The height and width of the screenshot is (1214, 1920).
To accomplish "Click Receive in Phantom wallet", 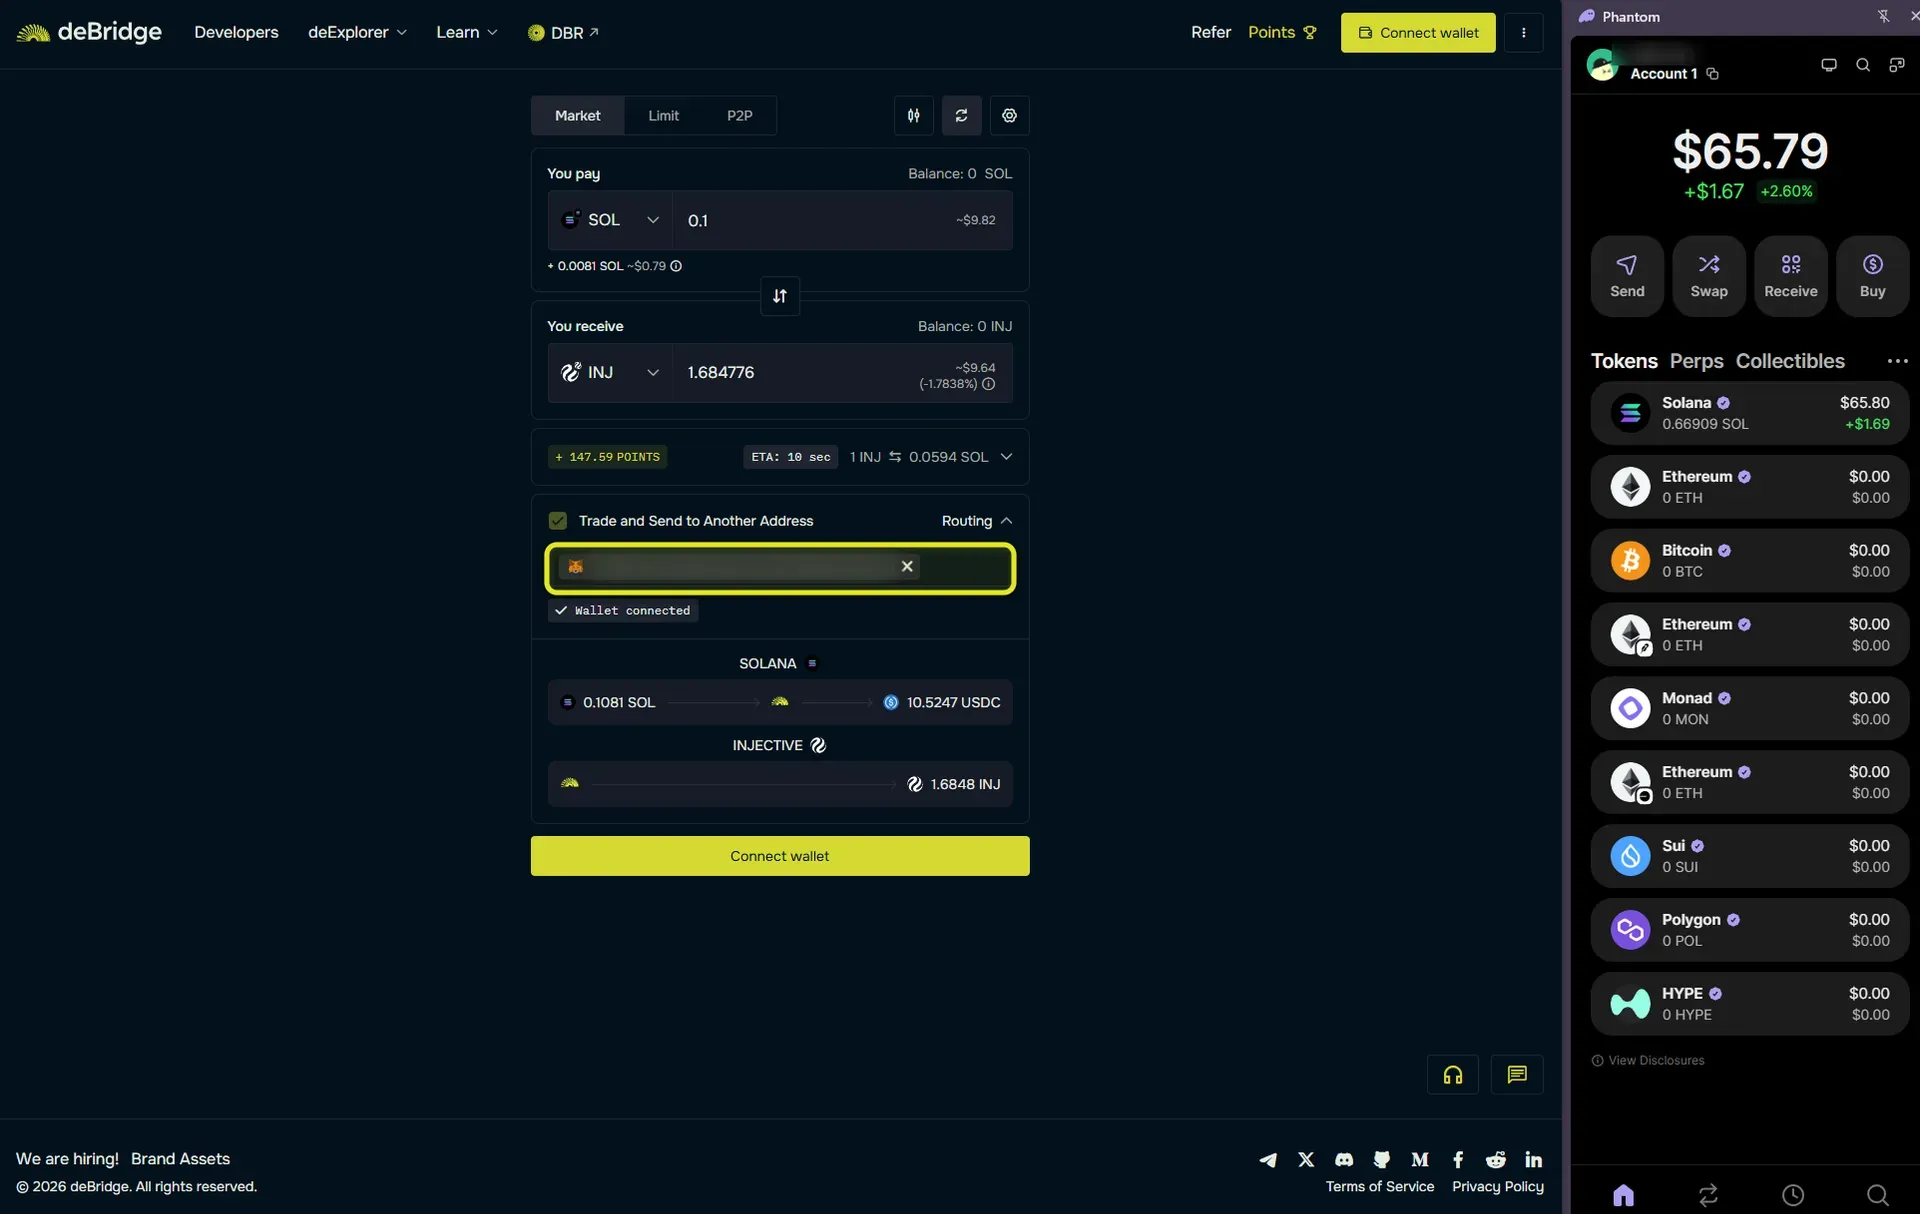I will [x=1791, y=276].
